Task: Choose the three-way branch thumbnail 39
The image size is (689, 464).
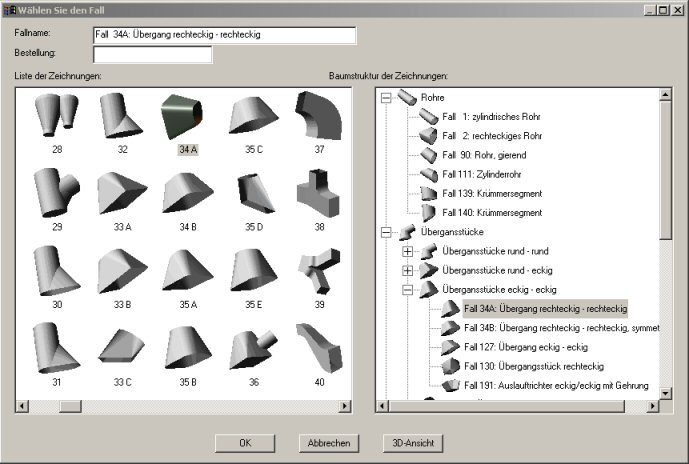Action: pyautogui.click(x=319, y=271)
